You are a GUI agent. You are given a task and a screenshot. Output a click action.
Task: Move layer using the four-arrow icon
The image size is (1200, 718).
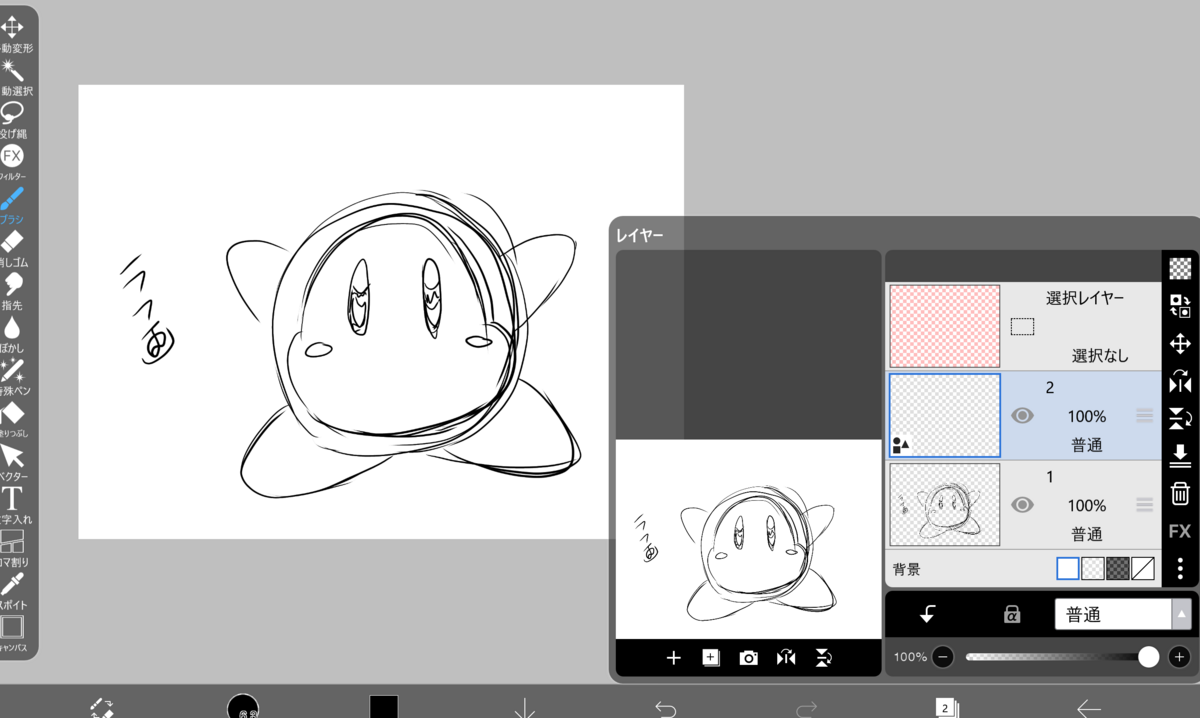tap(1180, 344)
